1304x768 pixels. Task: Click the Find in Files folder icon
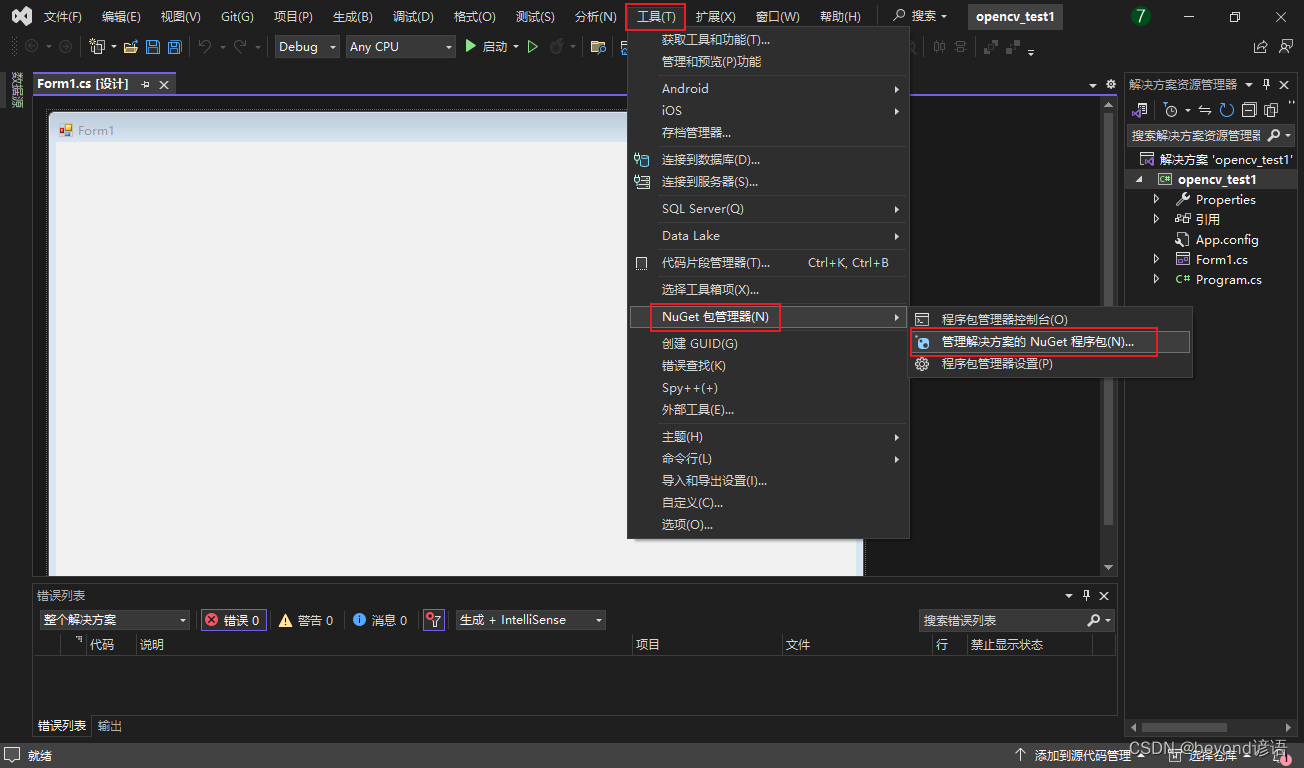[598, 47]
